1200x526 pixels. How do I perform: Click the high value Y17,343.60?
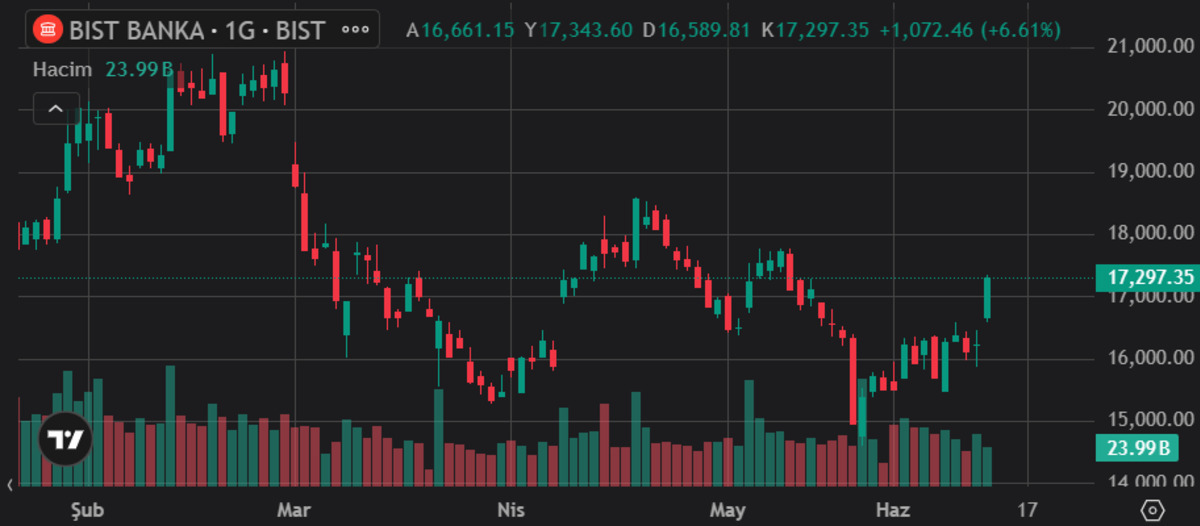[579, 30]
